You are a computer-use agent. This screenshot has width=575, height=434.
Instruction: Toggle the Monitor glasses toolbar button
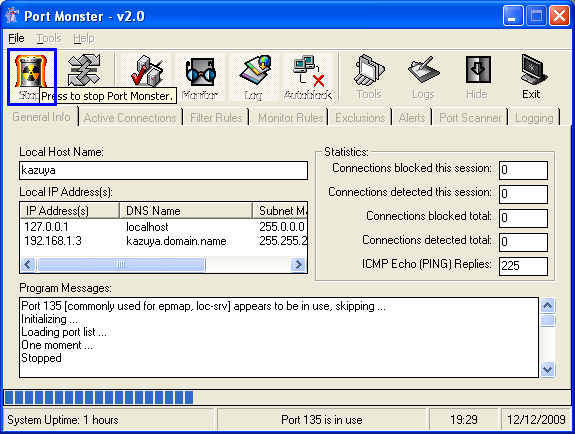coord(200,77)
